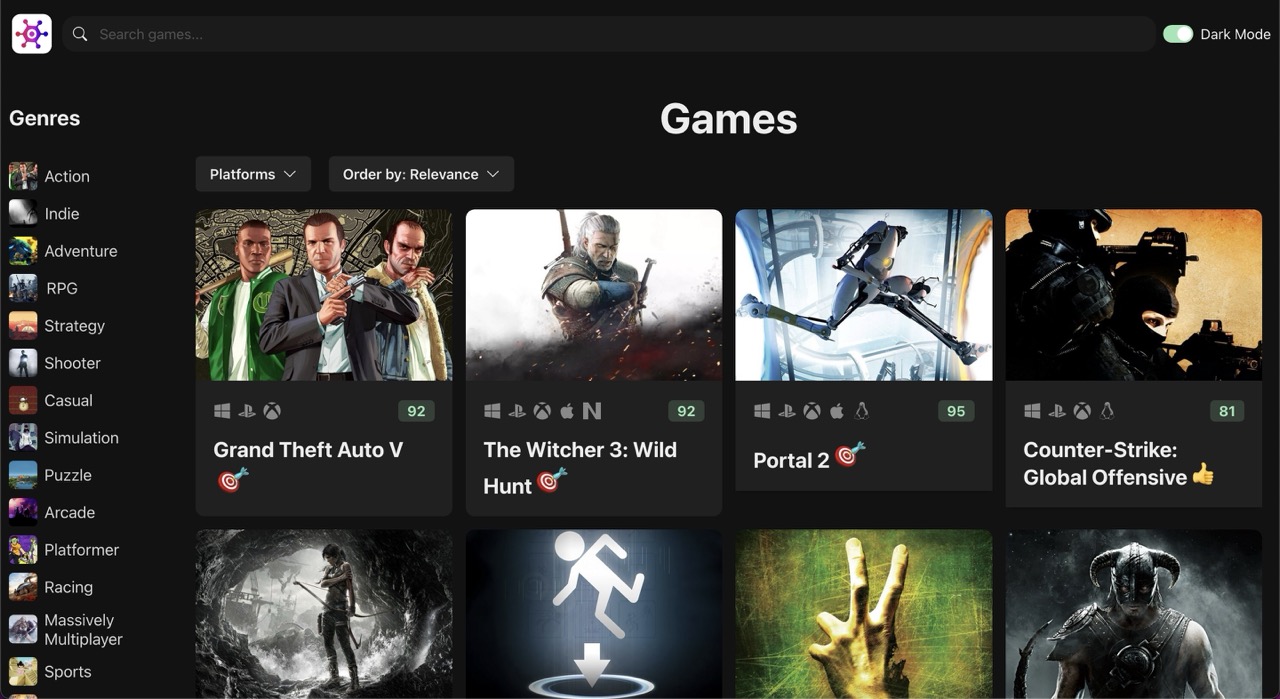Open the Portal cover with falling figure

tap(594, 614)
